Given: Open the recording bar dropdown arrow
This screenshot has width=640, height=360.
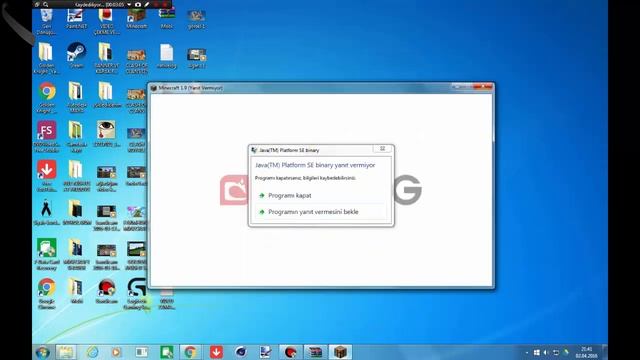Looking at the screenshot, I should point(129,4).
